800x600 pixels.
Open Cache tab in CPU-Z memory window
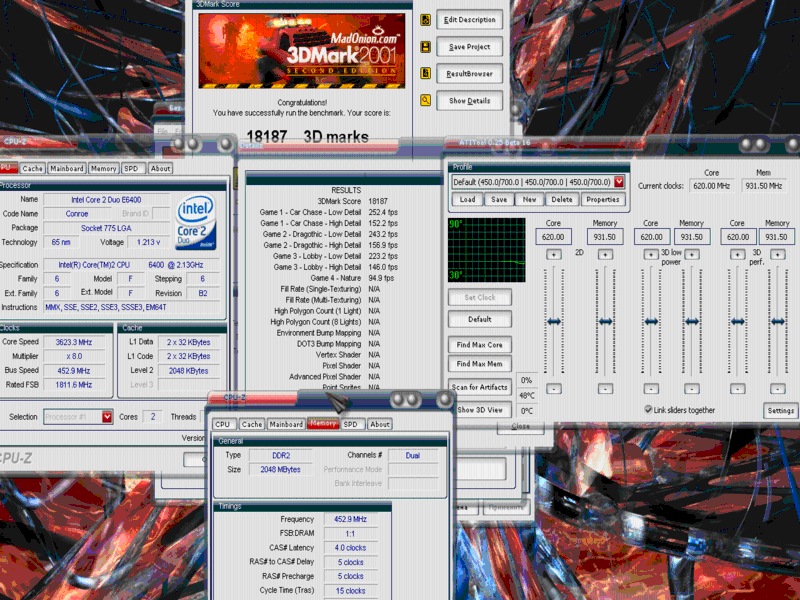point(252,424)
